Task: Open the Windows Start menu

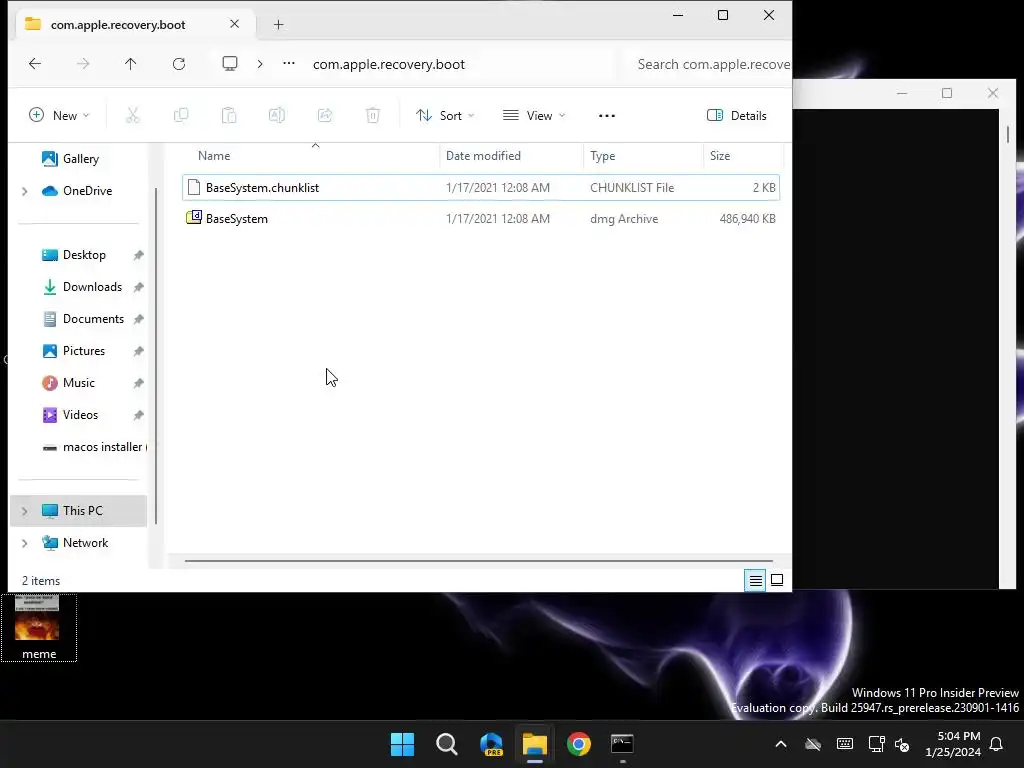Action: click(402, 744)
